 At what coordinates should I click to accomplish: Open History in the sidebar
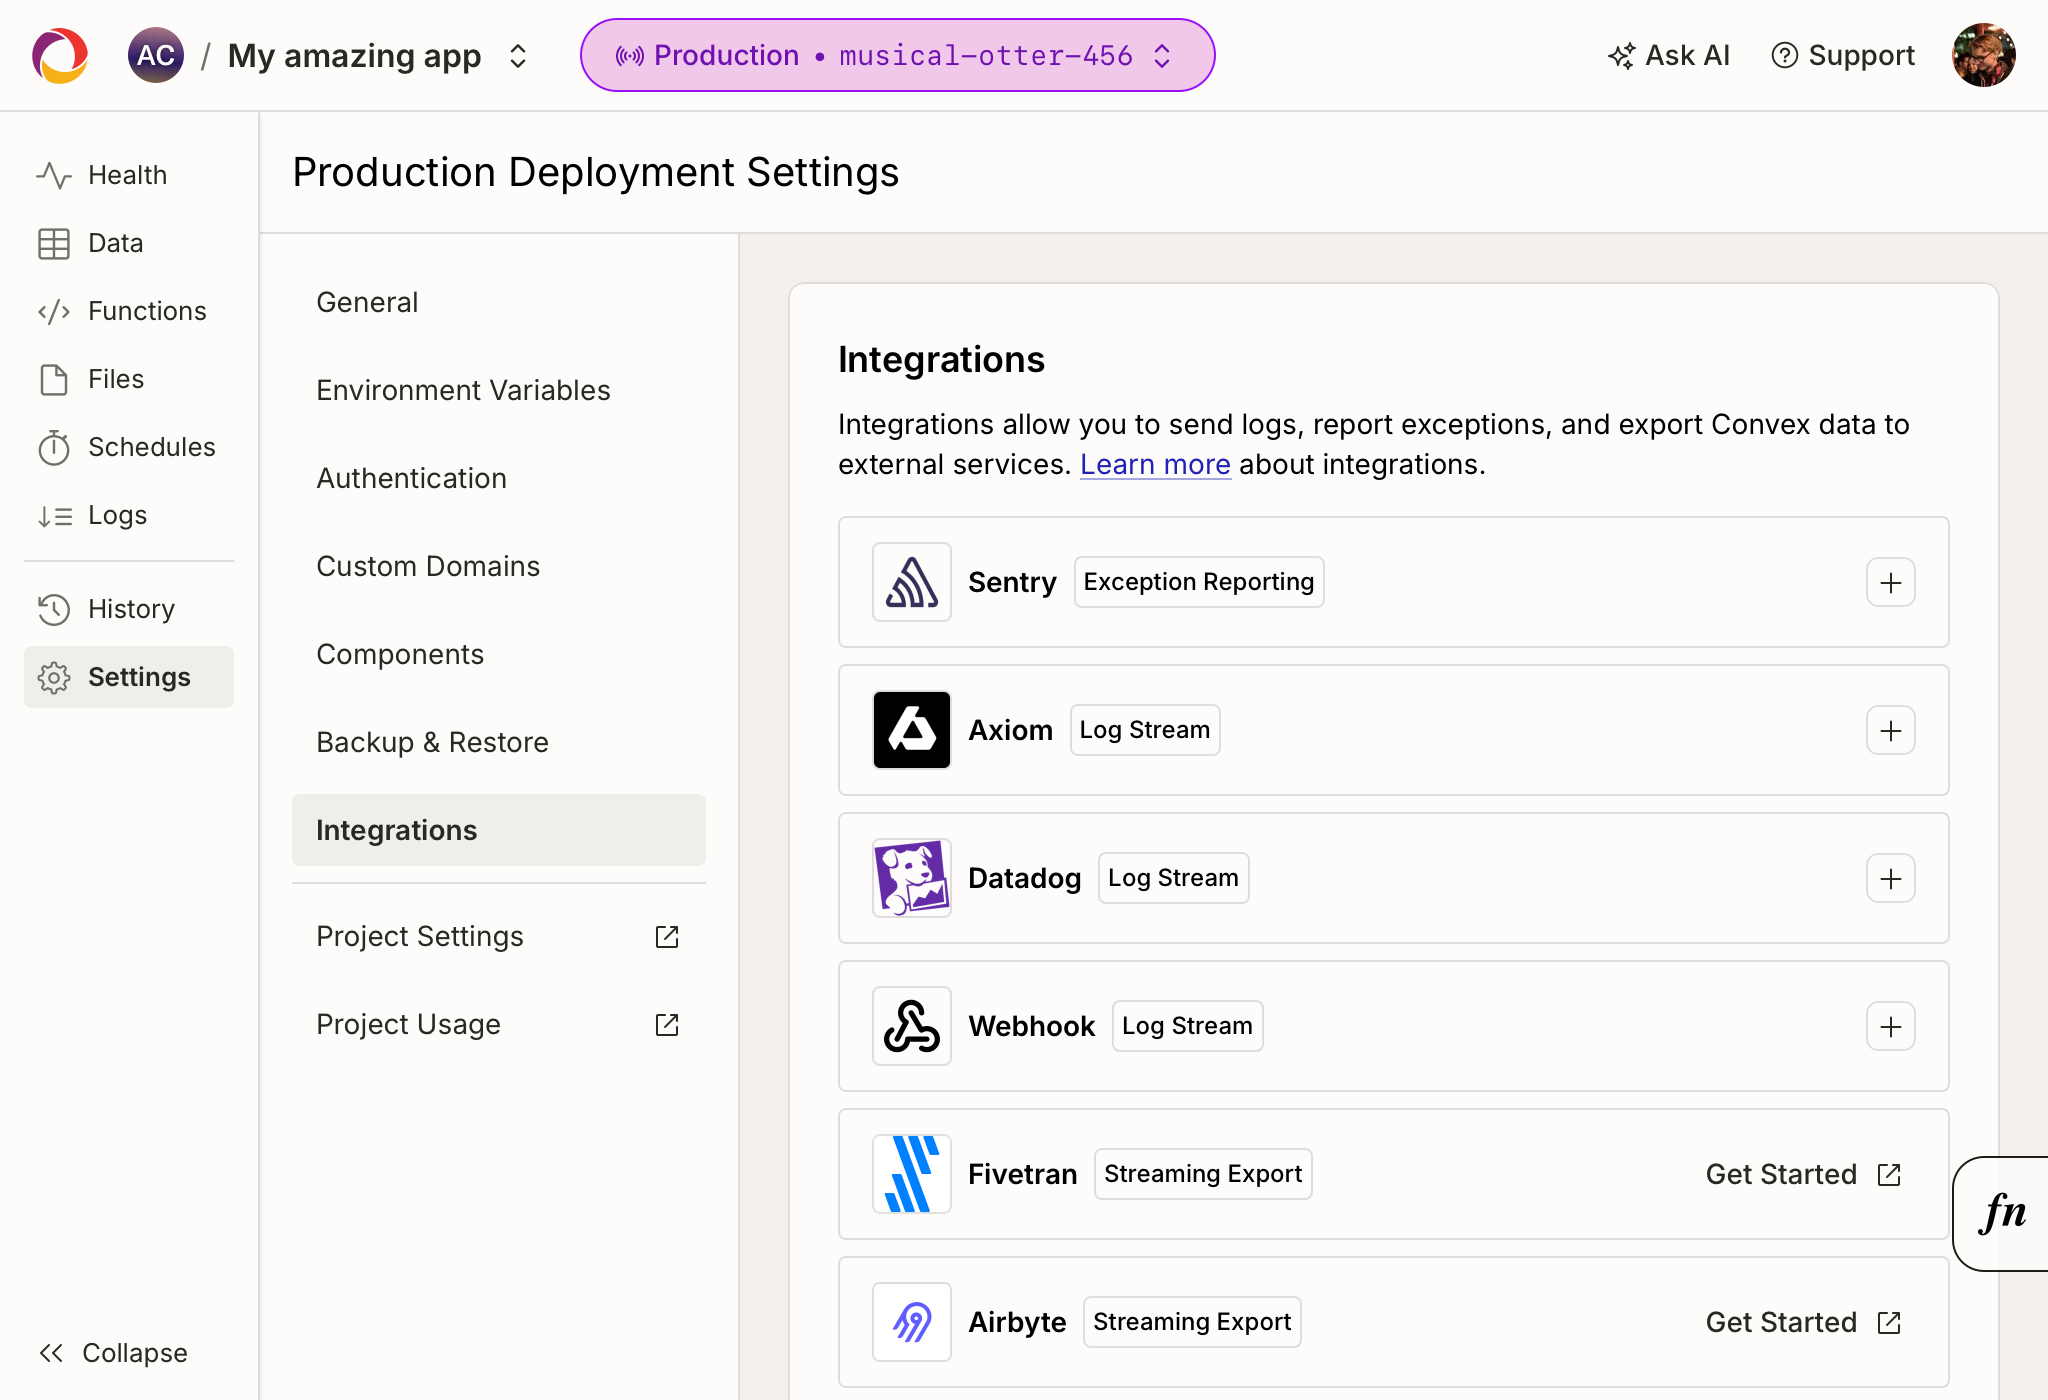[x=129, y=609]
